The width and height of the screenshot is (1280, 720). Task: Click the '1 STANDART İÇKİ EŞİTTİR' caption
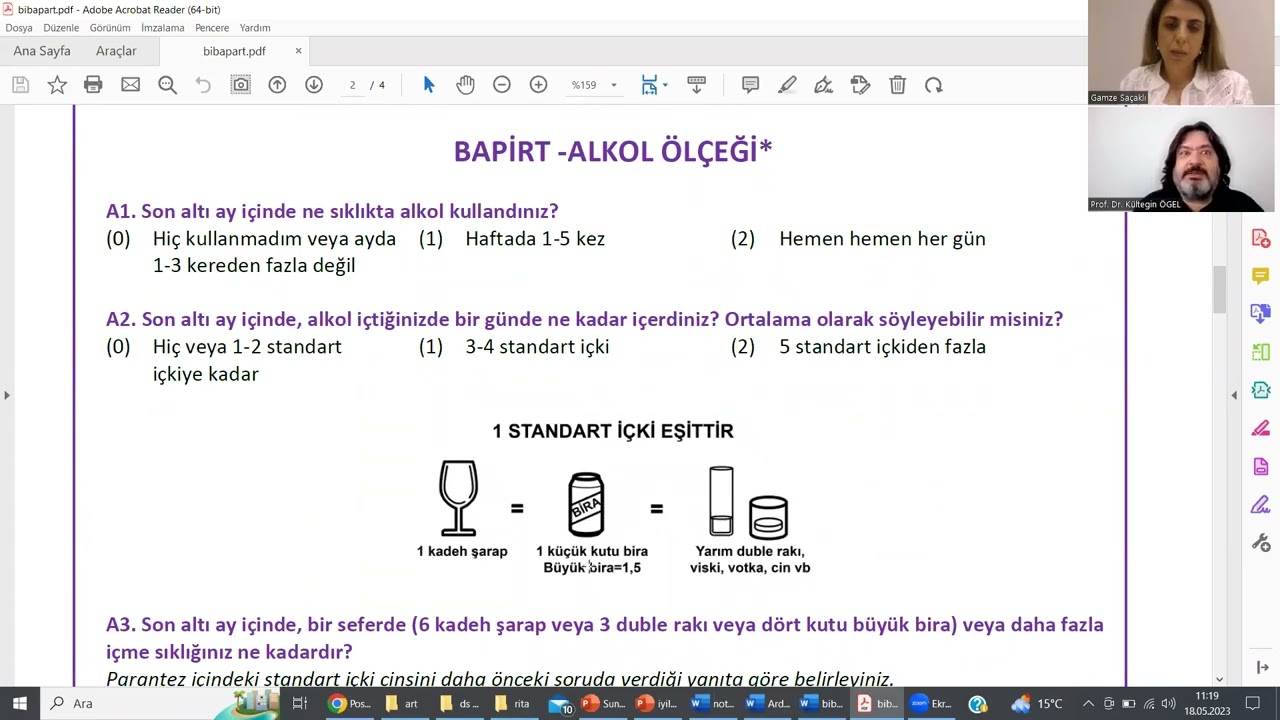tap(613, 431)
